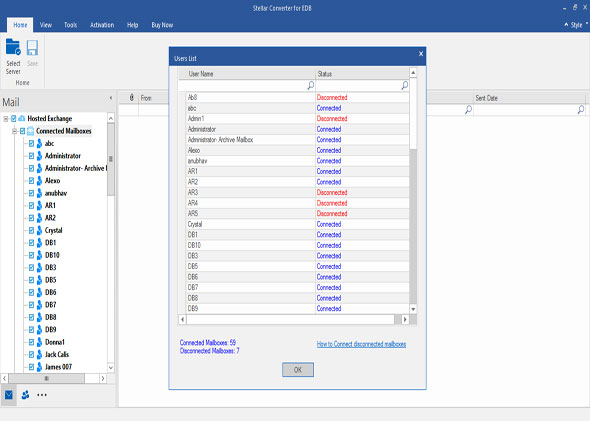Click the From column header

click(x=154, y=98)
